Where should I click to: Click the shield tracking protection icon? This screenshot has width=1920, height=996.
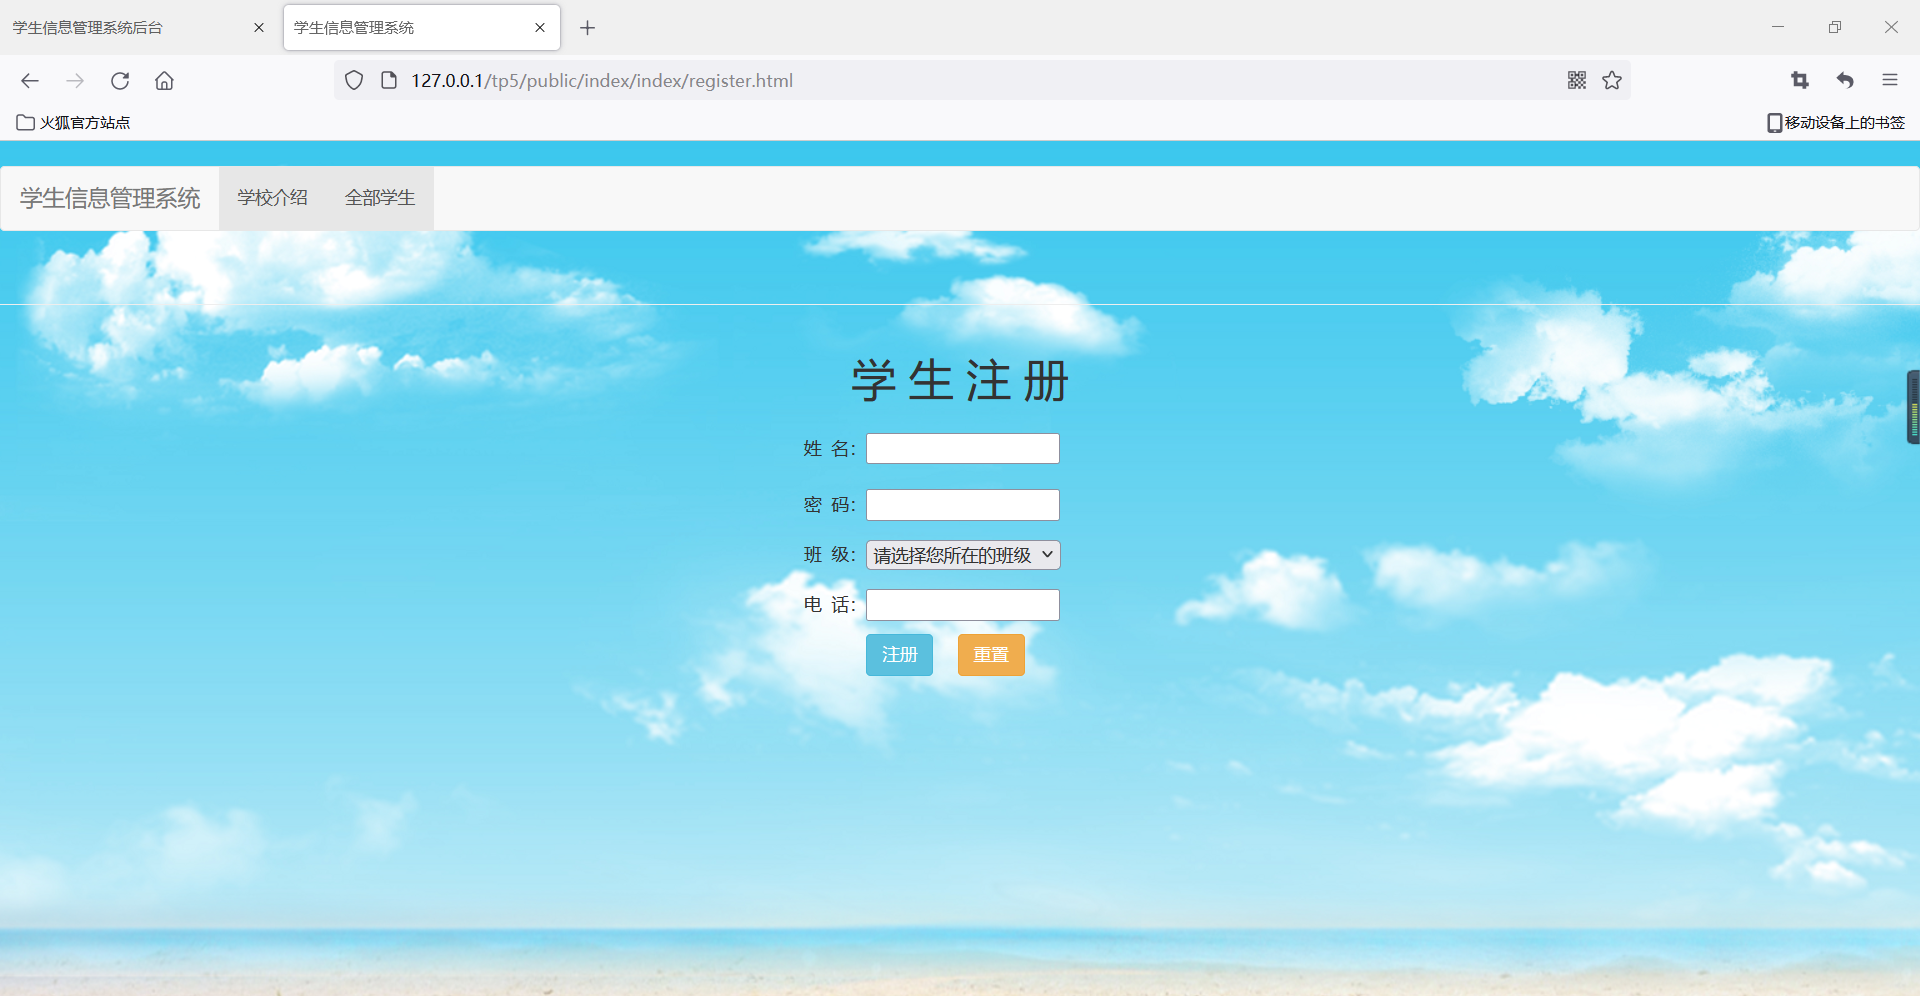point(353,80)
